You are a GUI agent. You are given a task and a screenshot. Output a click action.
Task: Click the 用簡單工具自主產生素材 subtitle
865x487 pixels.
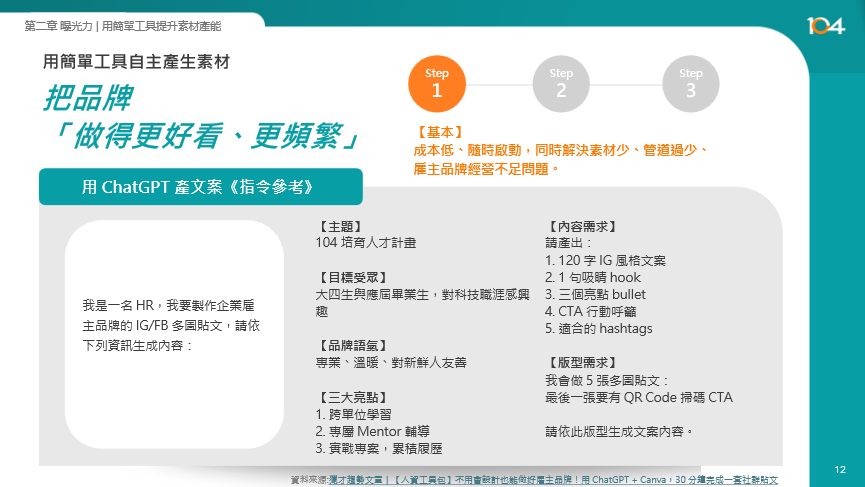click(x=137, y=62)
